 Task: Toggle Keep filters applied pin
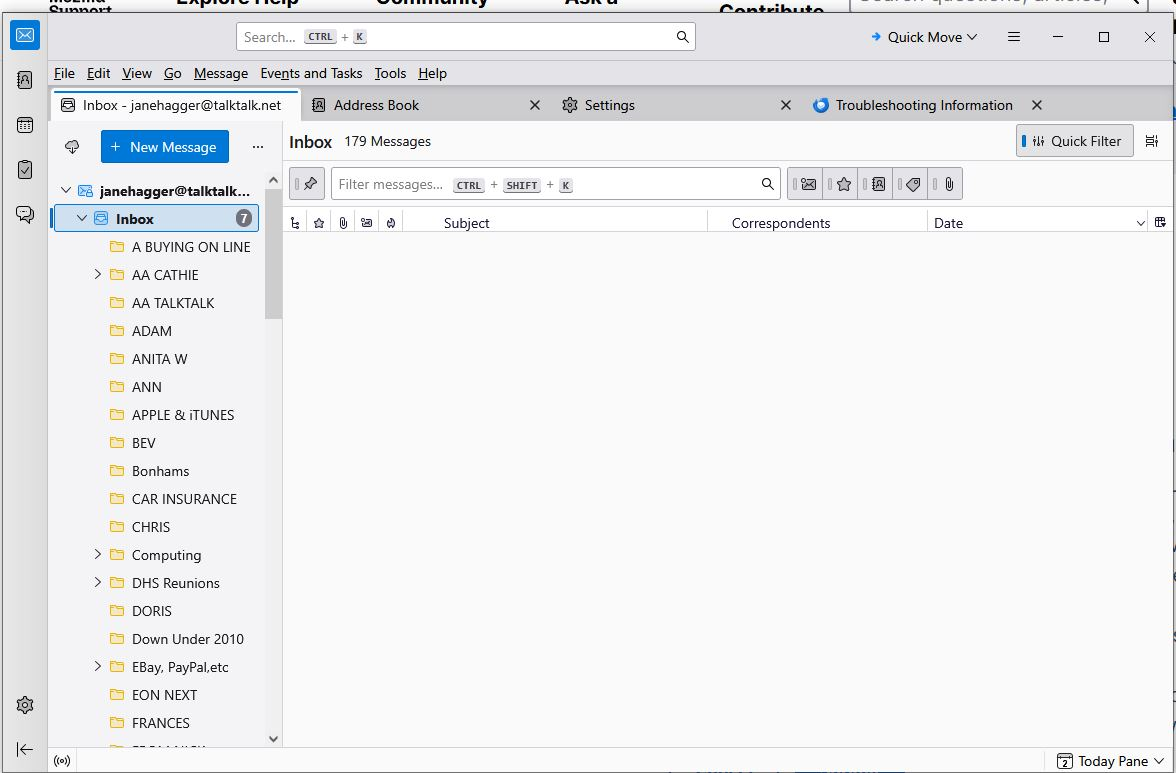pyautogui.click(x=308, y=184)
